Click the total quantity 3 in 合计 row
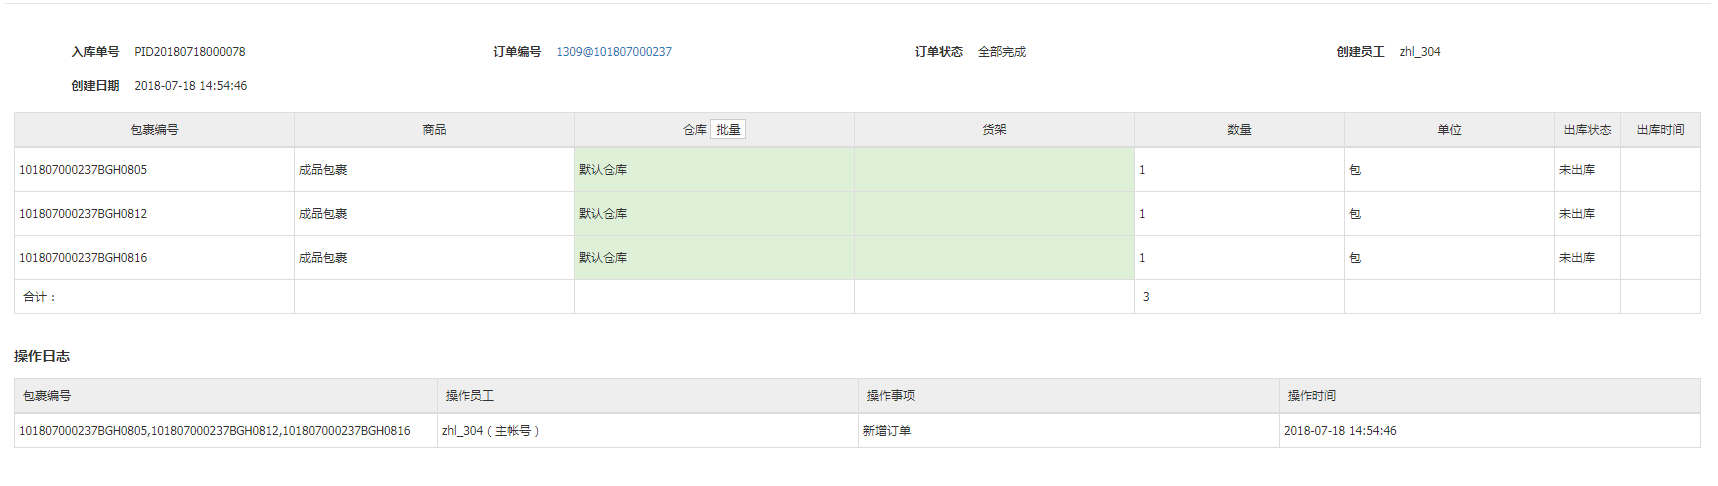 click(1146, 297)
